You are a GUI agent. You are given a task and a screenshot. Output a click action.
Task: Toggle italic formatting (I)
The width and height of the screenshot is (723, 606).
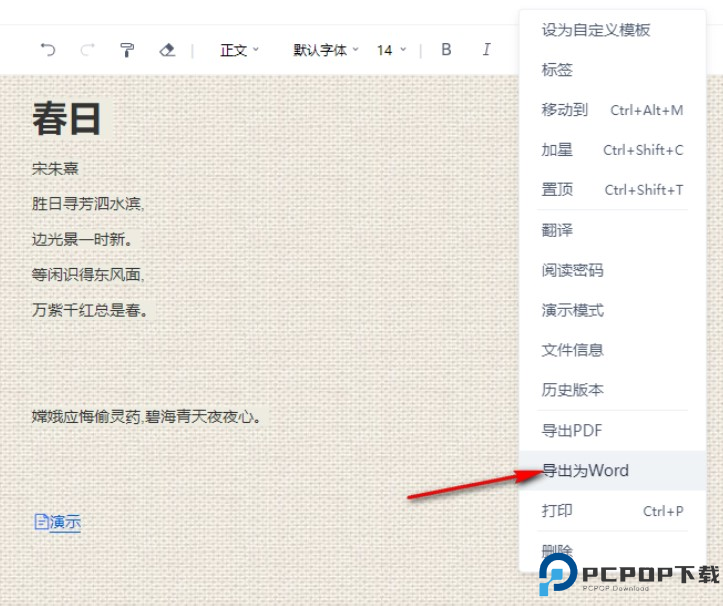[x=486, y=49]
